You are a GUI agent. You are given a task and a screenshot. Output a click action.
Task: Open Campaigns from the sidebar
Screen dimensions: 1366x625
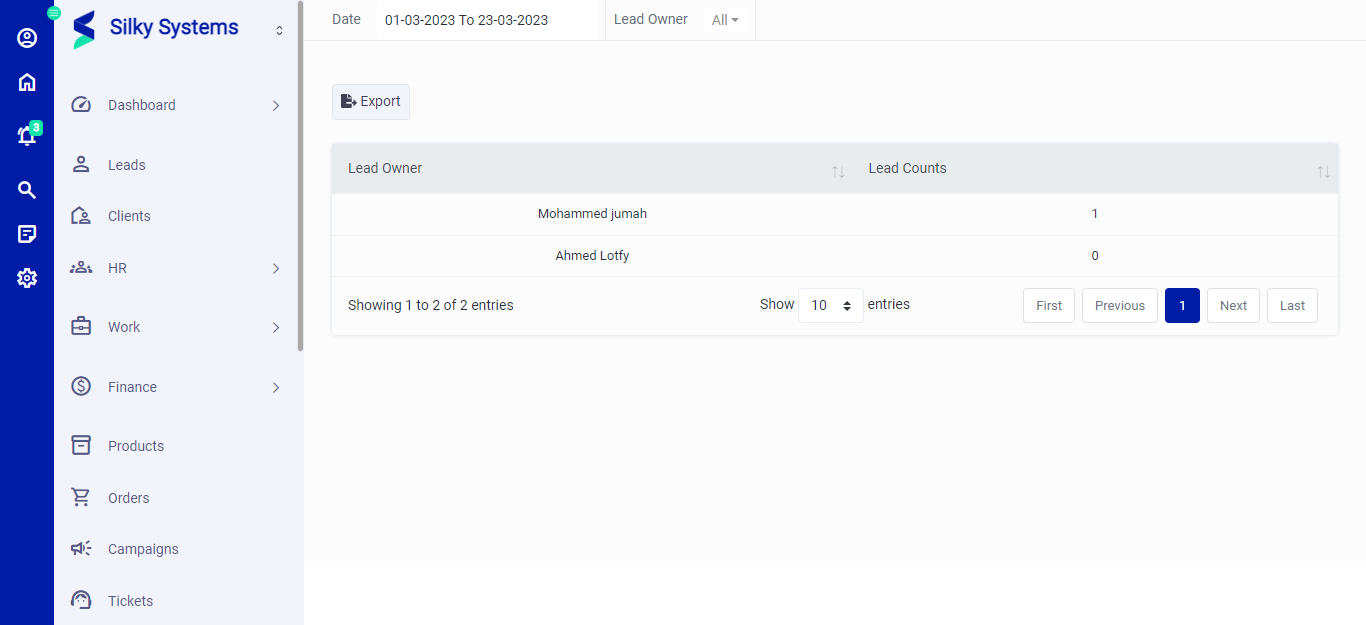click(143, 549)
